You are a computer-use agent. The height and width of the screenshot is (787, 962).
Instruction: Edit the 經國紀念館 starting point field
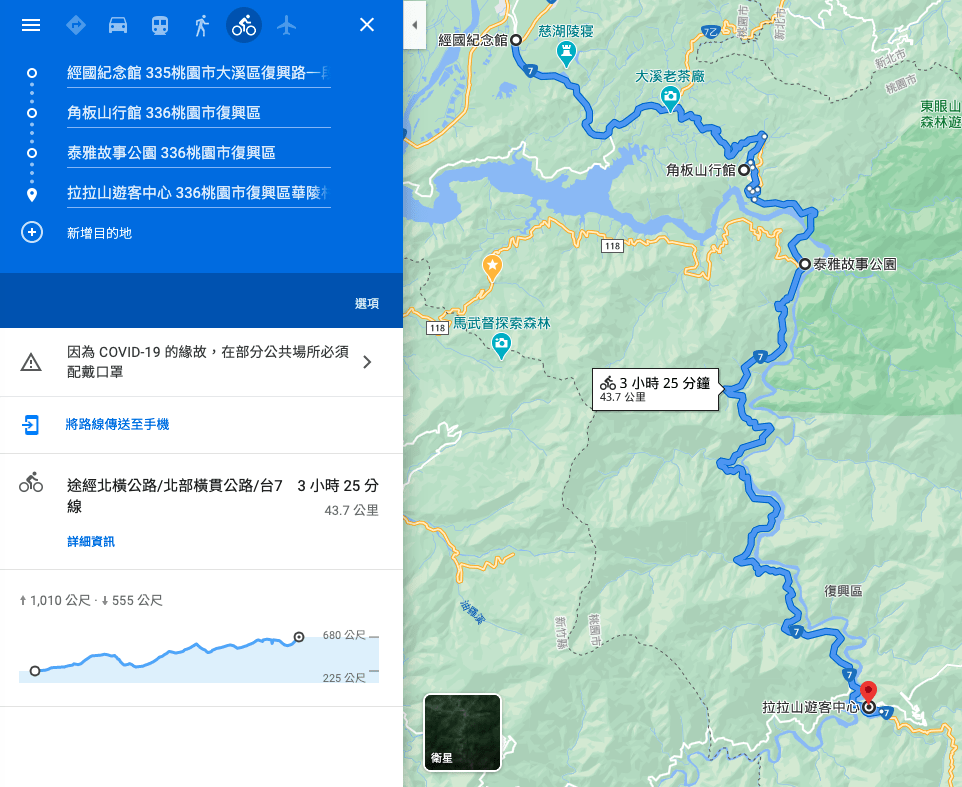point(197,73)
